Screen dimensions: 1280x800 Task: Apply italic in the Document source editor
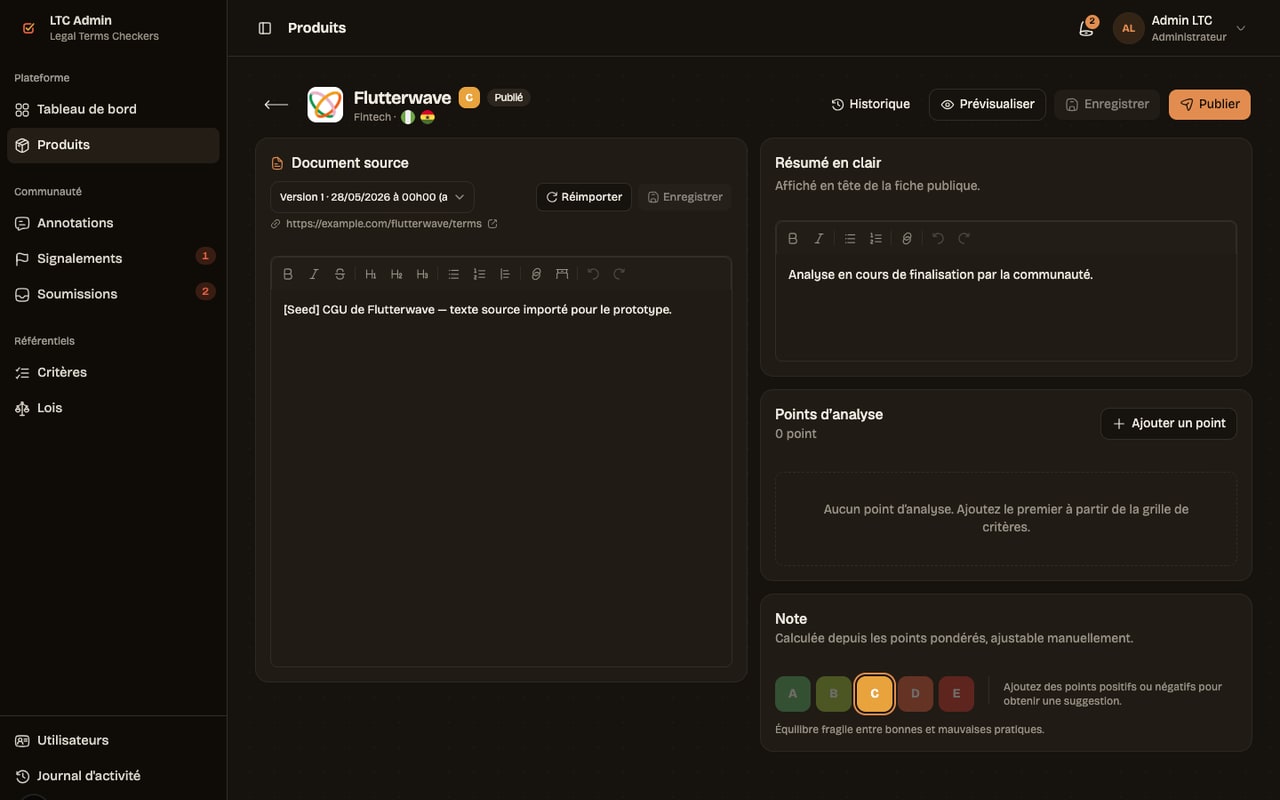pos(314,274)
